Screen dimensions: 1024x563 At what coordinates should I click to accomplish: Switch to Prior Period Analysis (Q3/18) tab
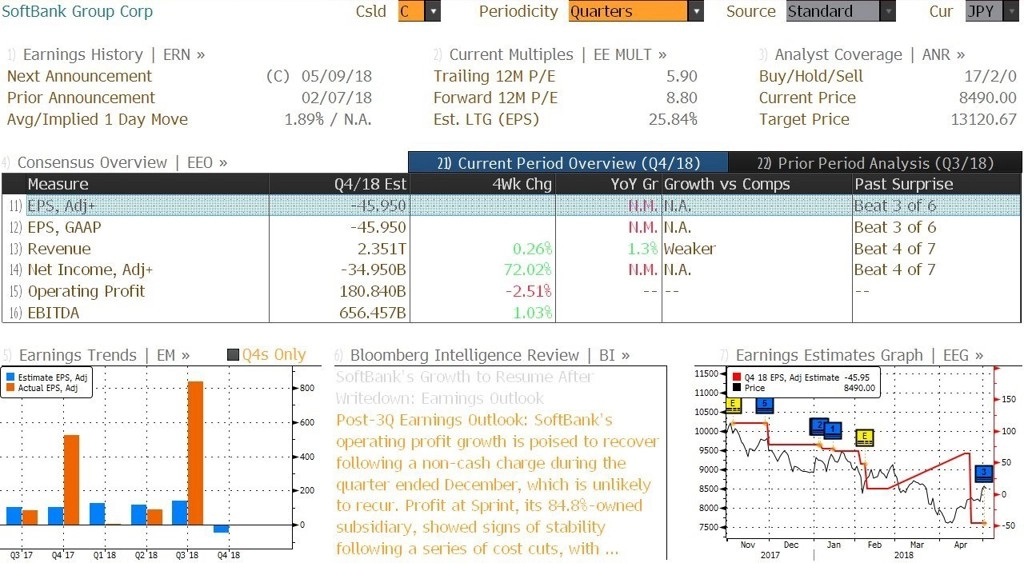tap(875, 163)
